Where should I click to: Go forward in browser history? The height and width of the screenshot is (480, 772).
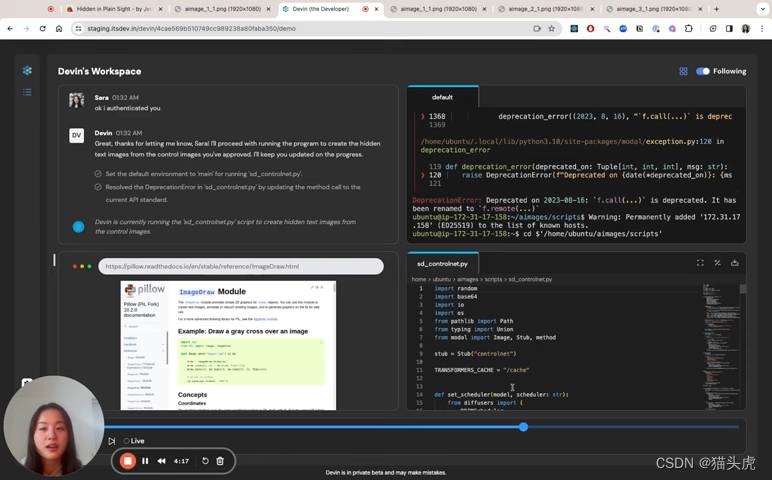[27, 29]
